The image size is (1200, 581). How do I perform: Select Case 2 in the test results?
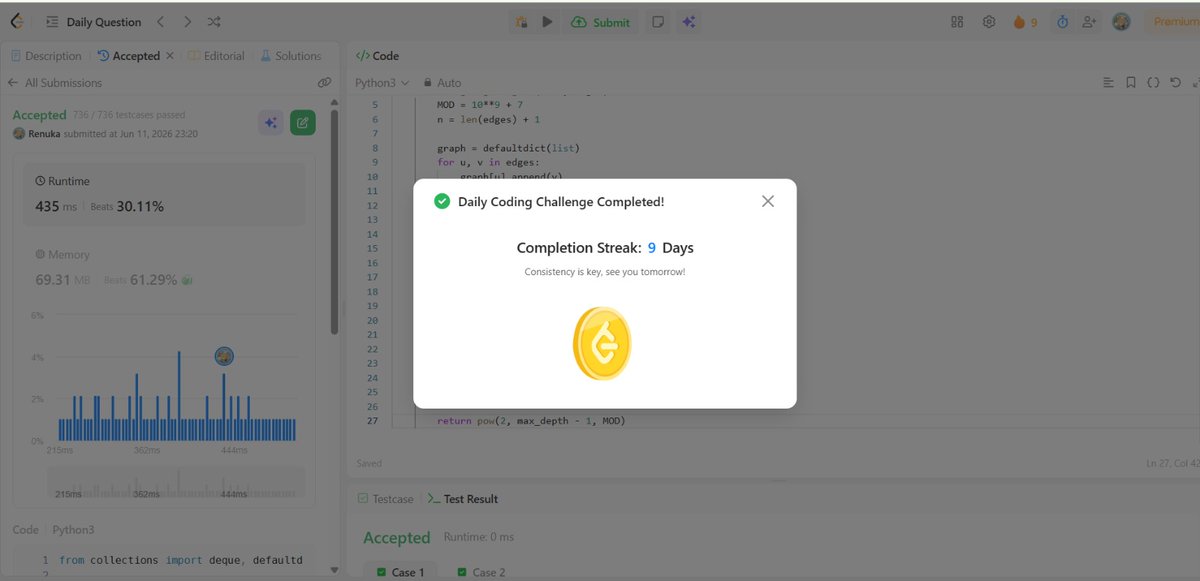click(x=482, y=572)
